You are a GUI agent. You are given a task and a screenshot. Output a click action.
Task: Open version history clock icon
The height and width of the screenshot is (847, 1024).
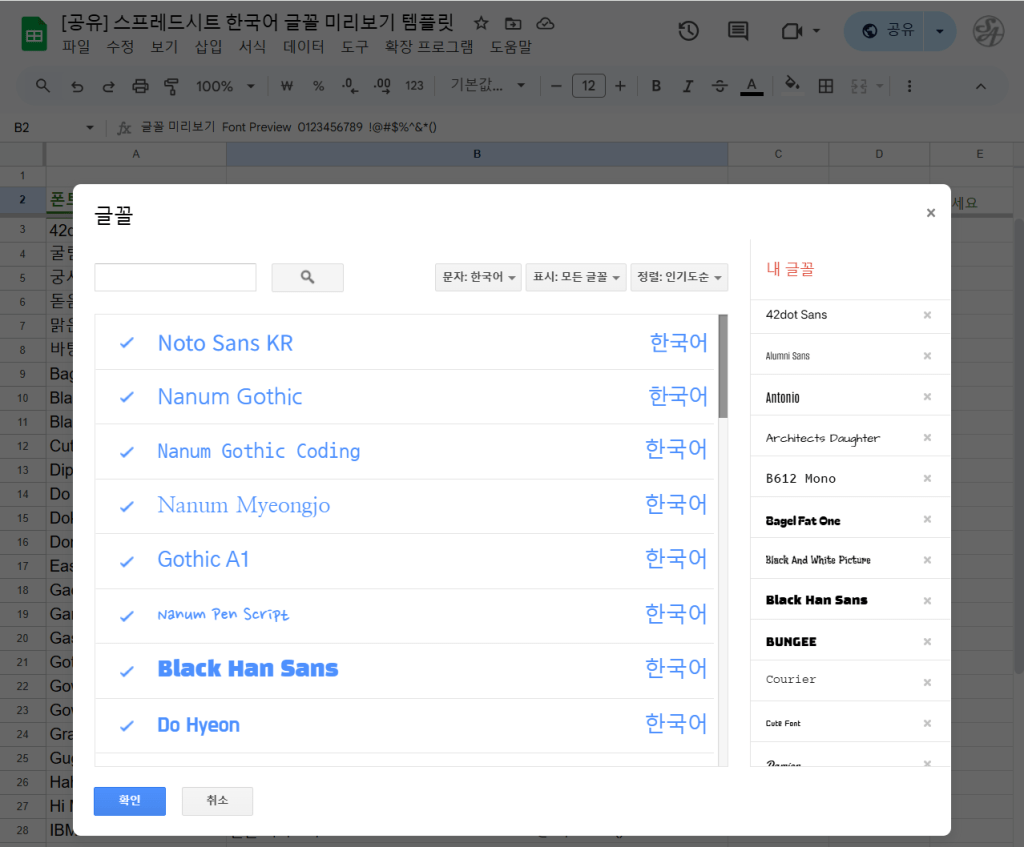pyautogui.click(x=688, y=31)
